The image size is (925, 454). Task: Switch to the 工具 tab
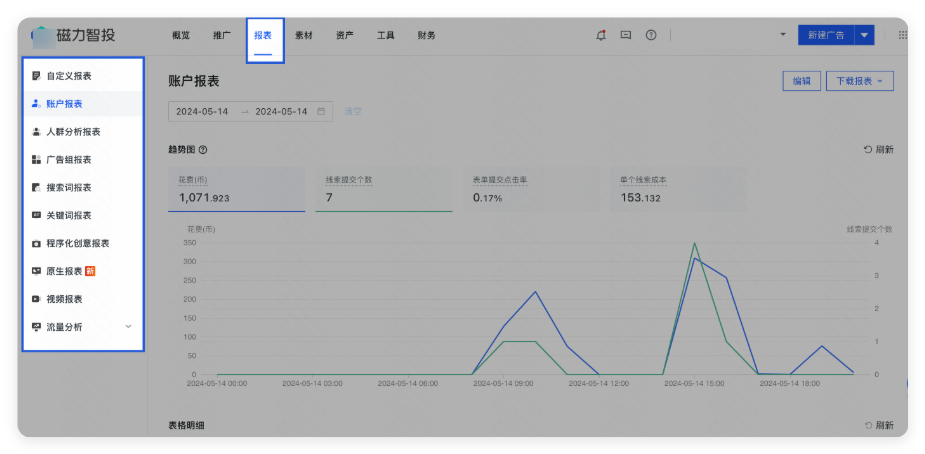coord(385,35)
